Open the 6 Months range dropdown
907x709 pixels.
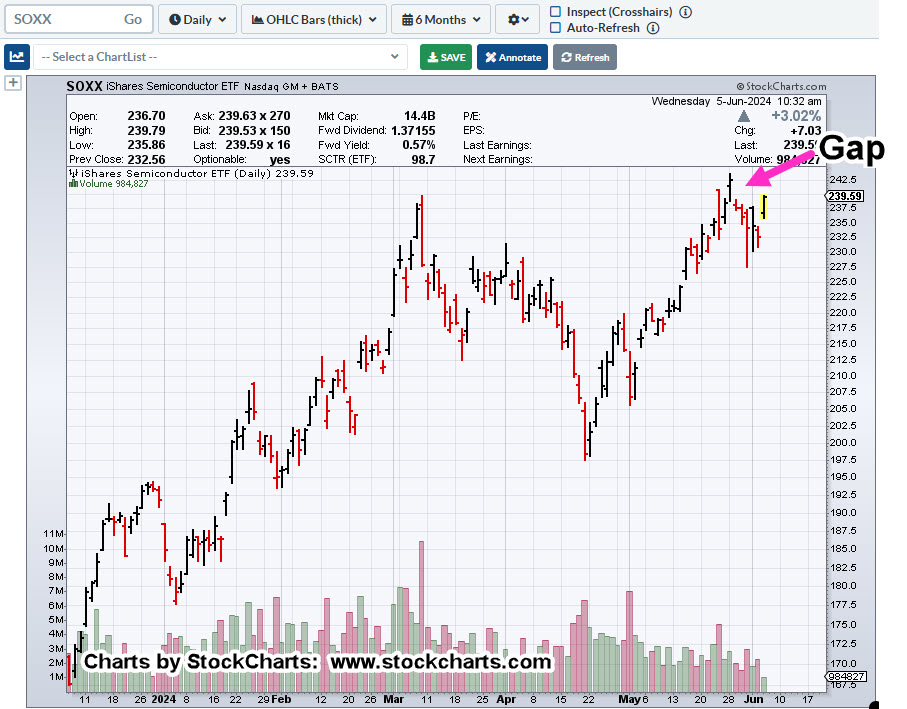pyautogui.click(x=440, y=19)
